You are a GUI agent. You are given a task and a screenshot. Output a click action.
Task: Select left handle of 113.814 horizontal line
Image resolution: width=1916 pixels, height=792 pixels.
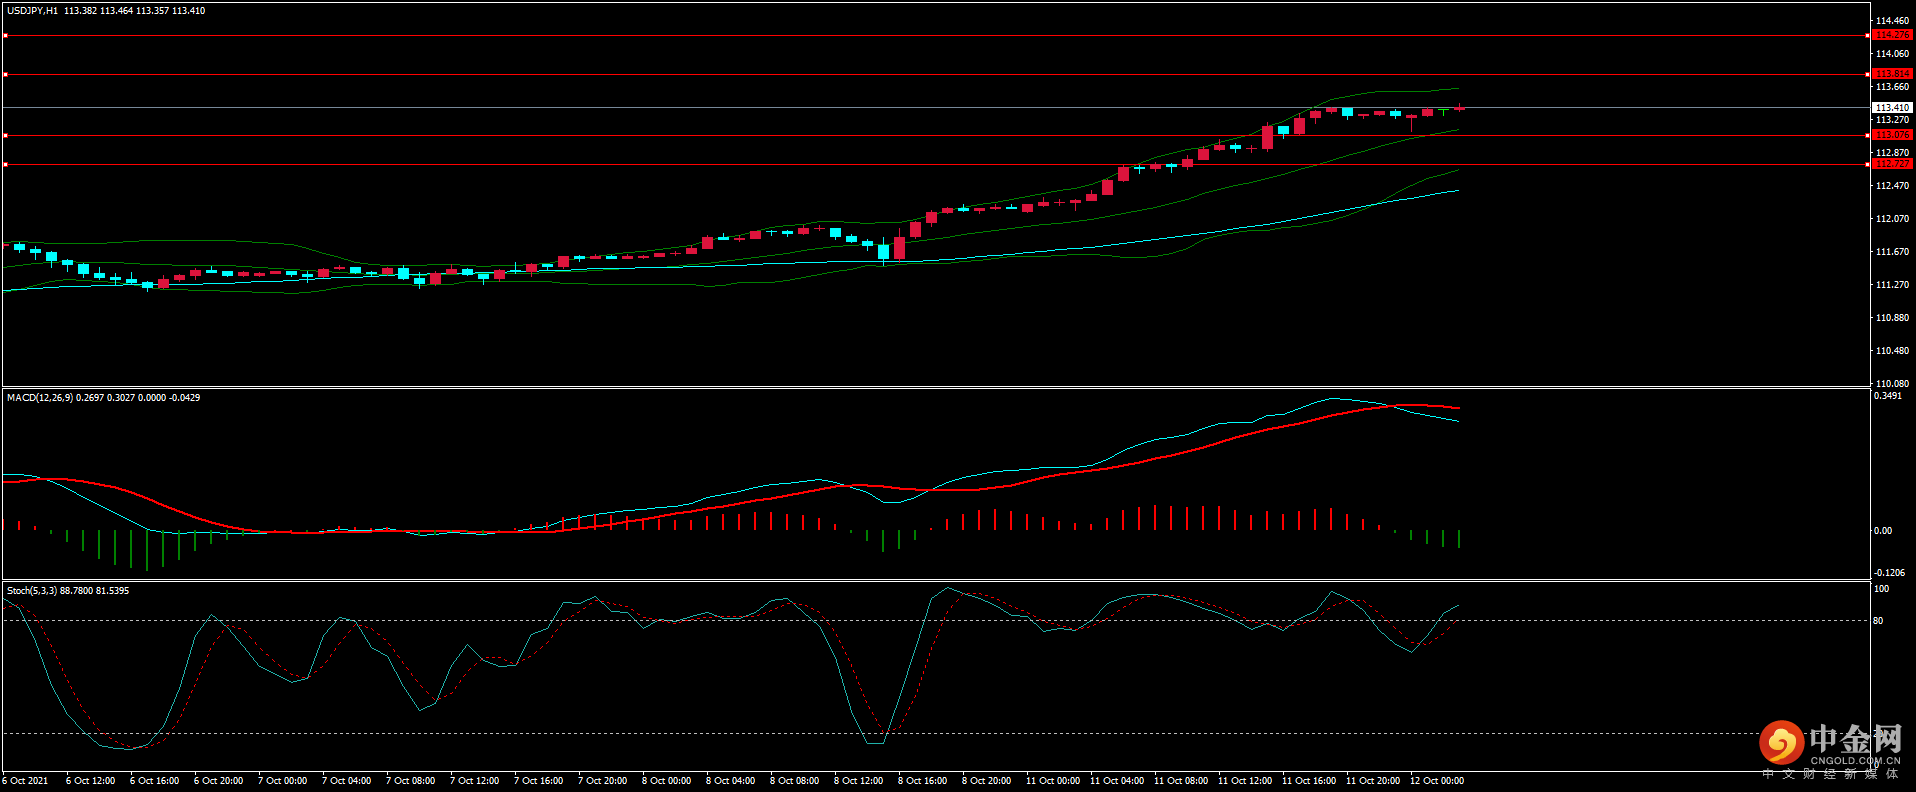click(5, 74)
